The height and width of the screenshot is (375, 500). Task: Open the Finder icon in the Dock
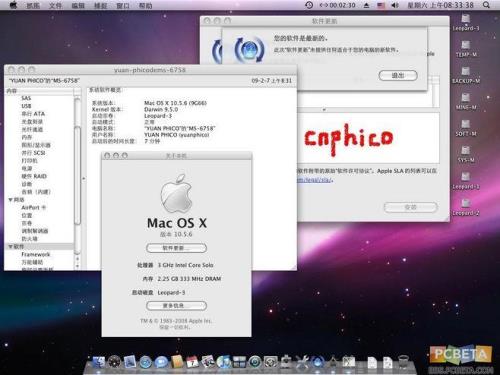point(99,362)
